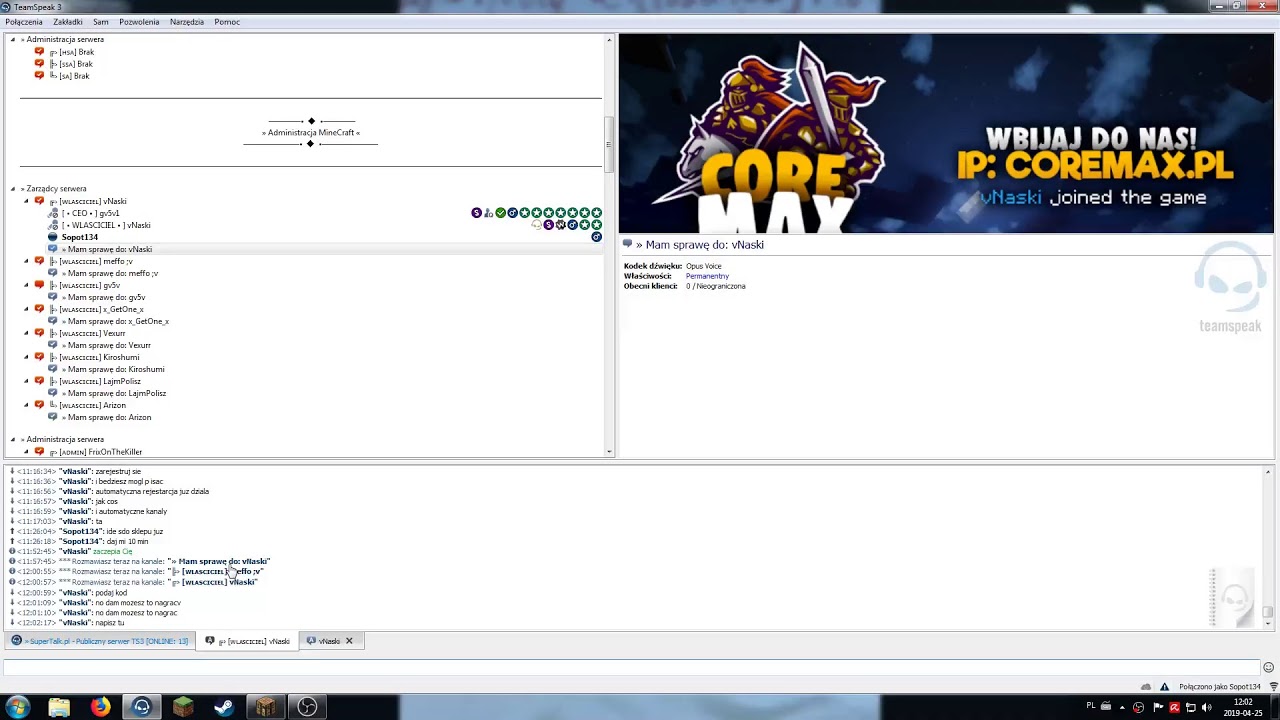Click the headset badge on vNaski user row
The image size is (1280, 720).
[536, 225]
